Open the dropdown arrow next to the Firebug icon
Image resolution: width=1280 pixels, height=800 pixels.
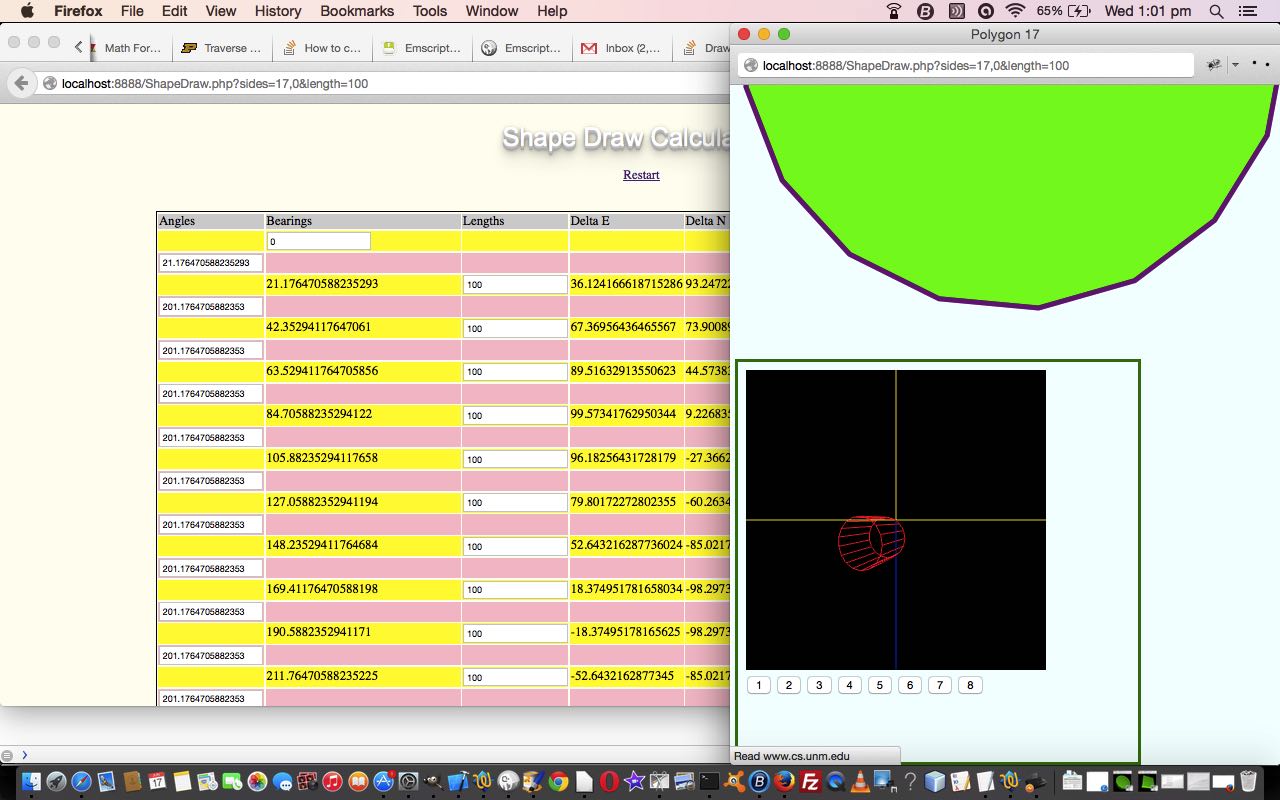[1235, 65]
